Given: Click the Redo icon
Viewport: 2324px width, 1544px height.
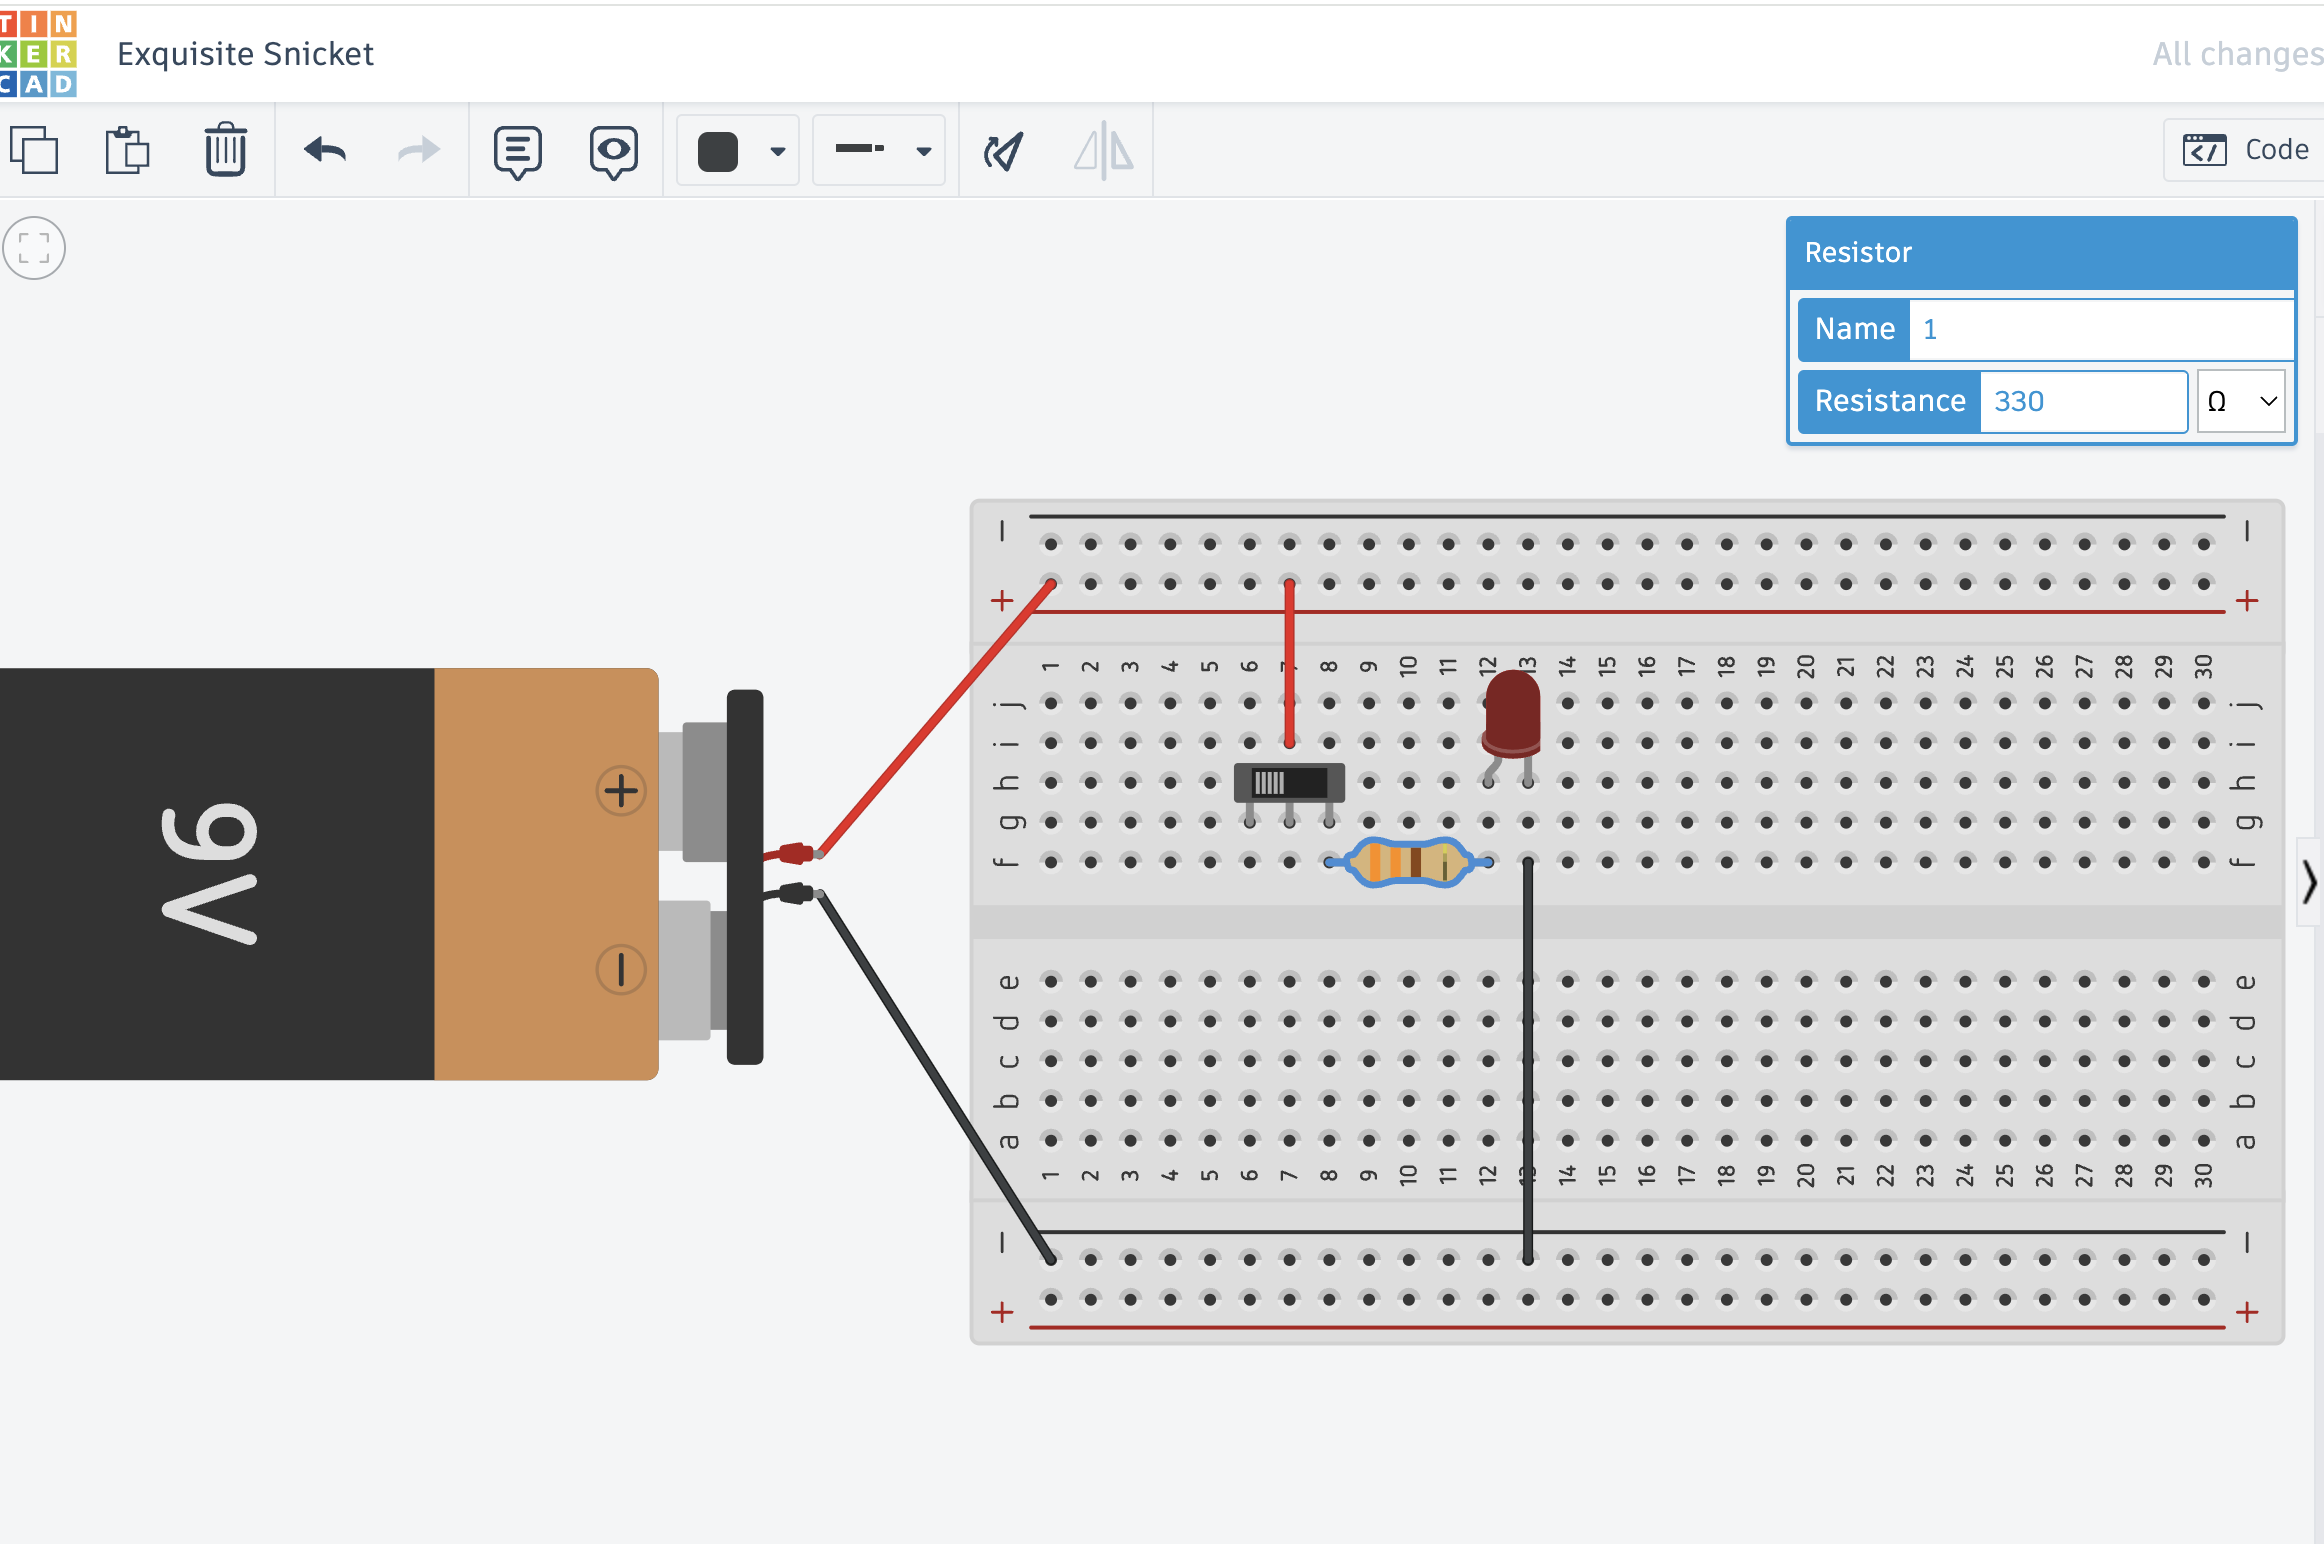Looking at the screenshot, I should (x=418, y=150).
